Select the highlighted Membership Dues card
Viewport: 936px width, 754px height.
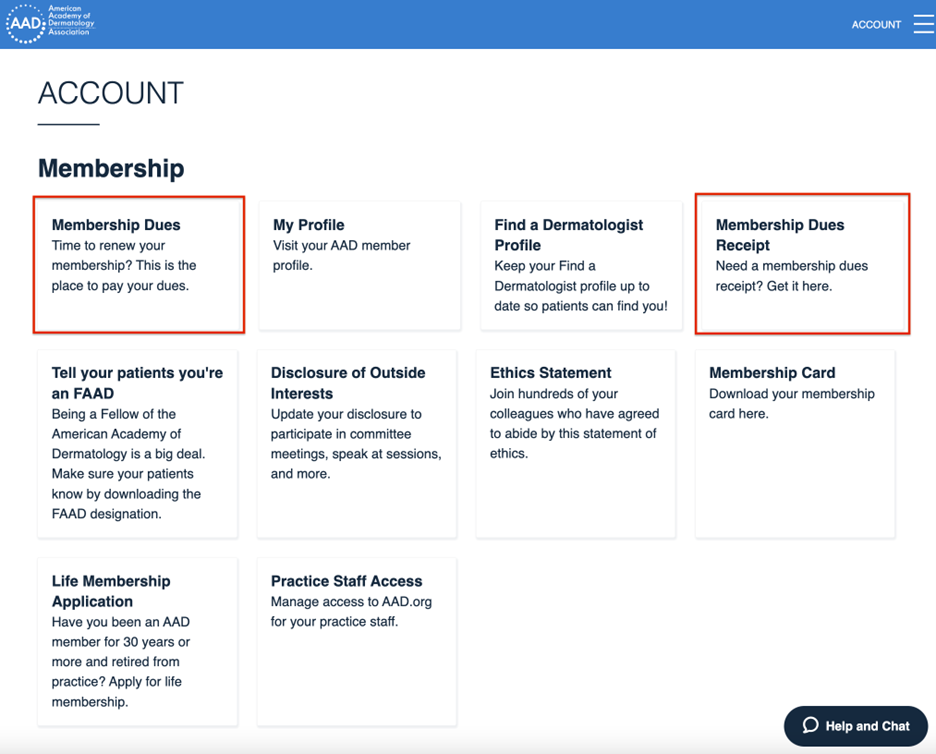pos(138,263)
